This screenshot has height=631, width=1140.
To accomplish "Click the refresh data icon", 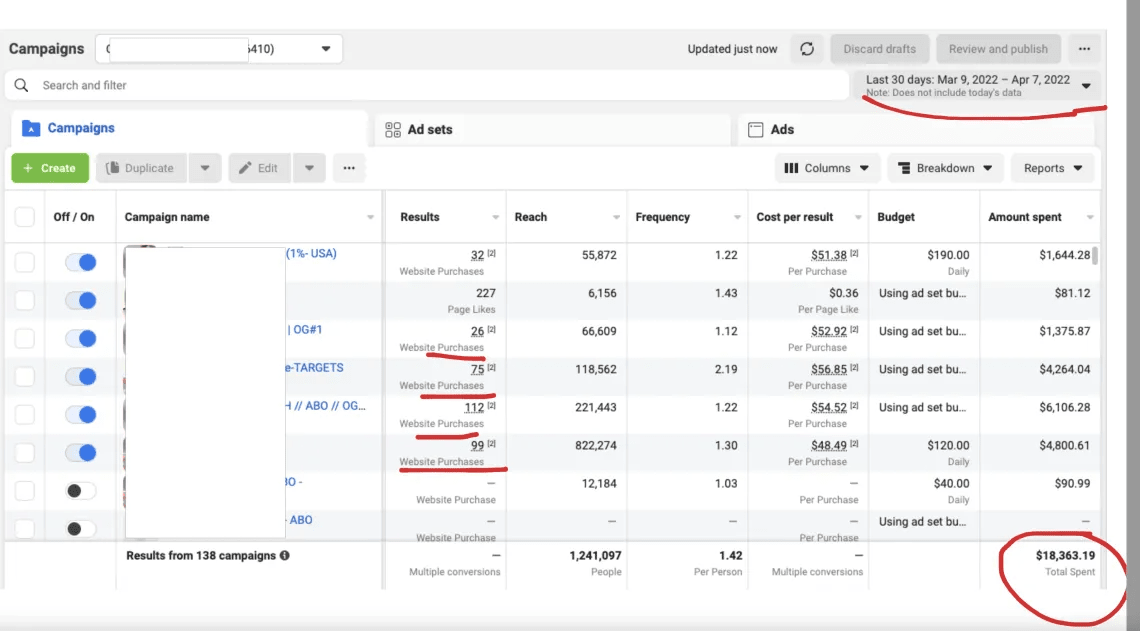I will [x=807, y=49].
